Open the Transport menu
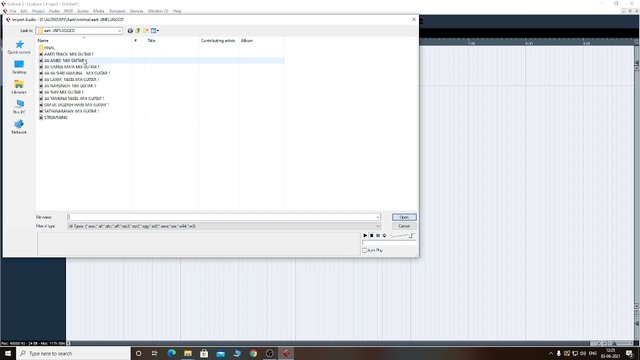Image resolution: width=640 pixels, height=360 pixels. 117,11
